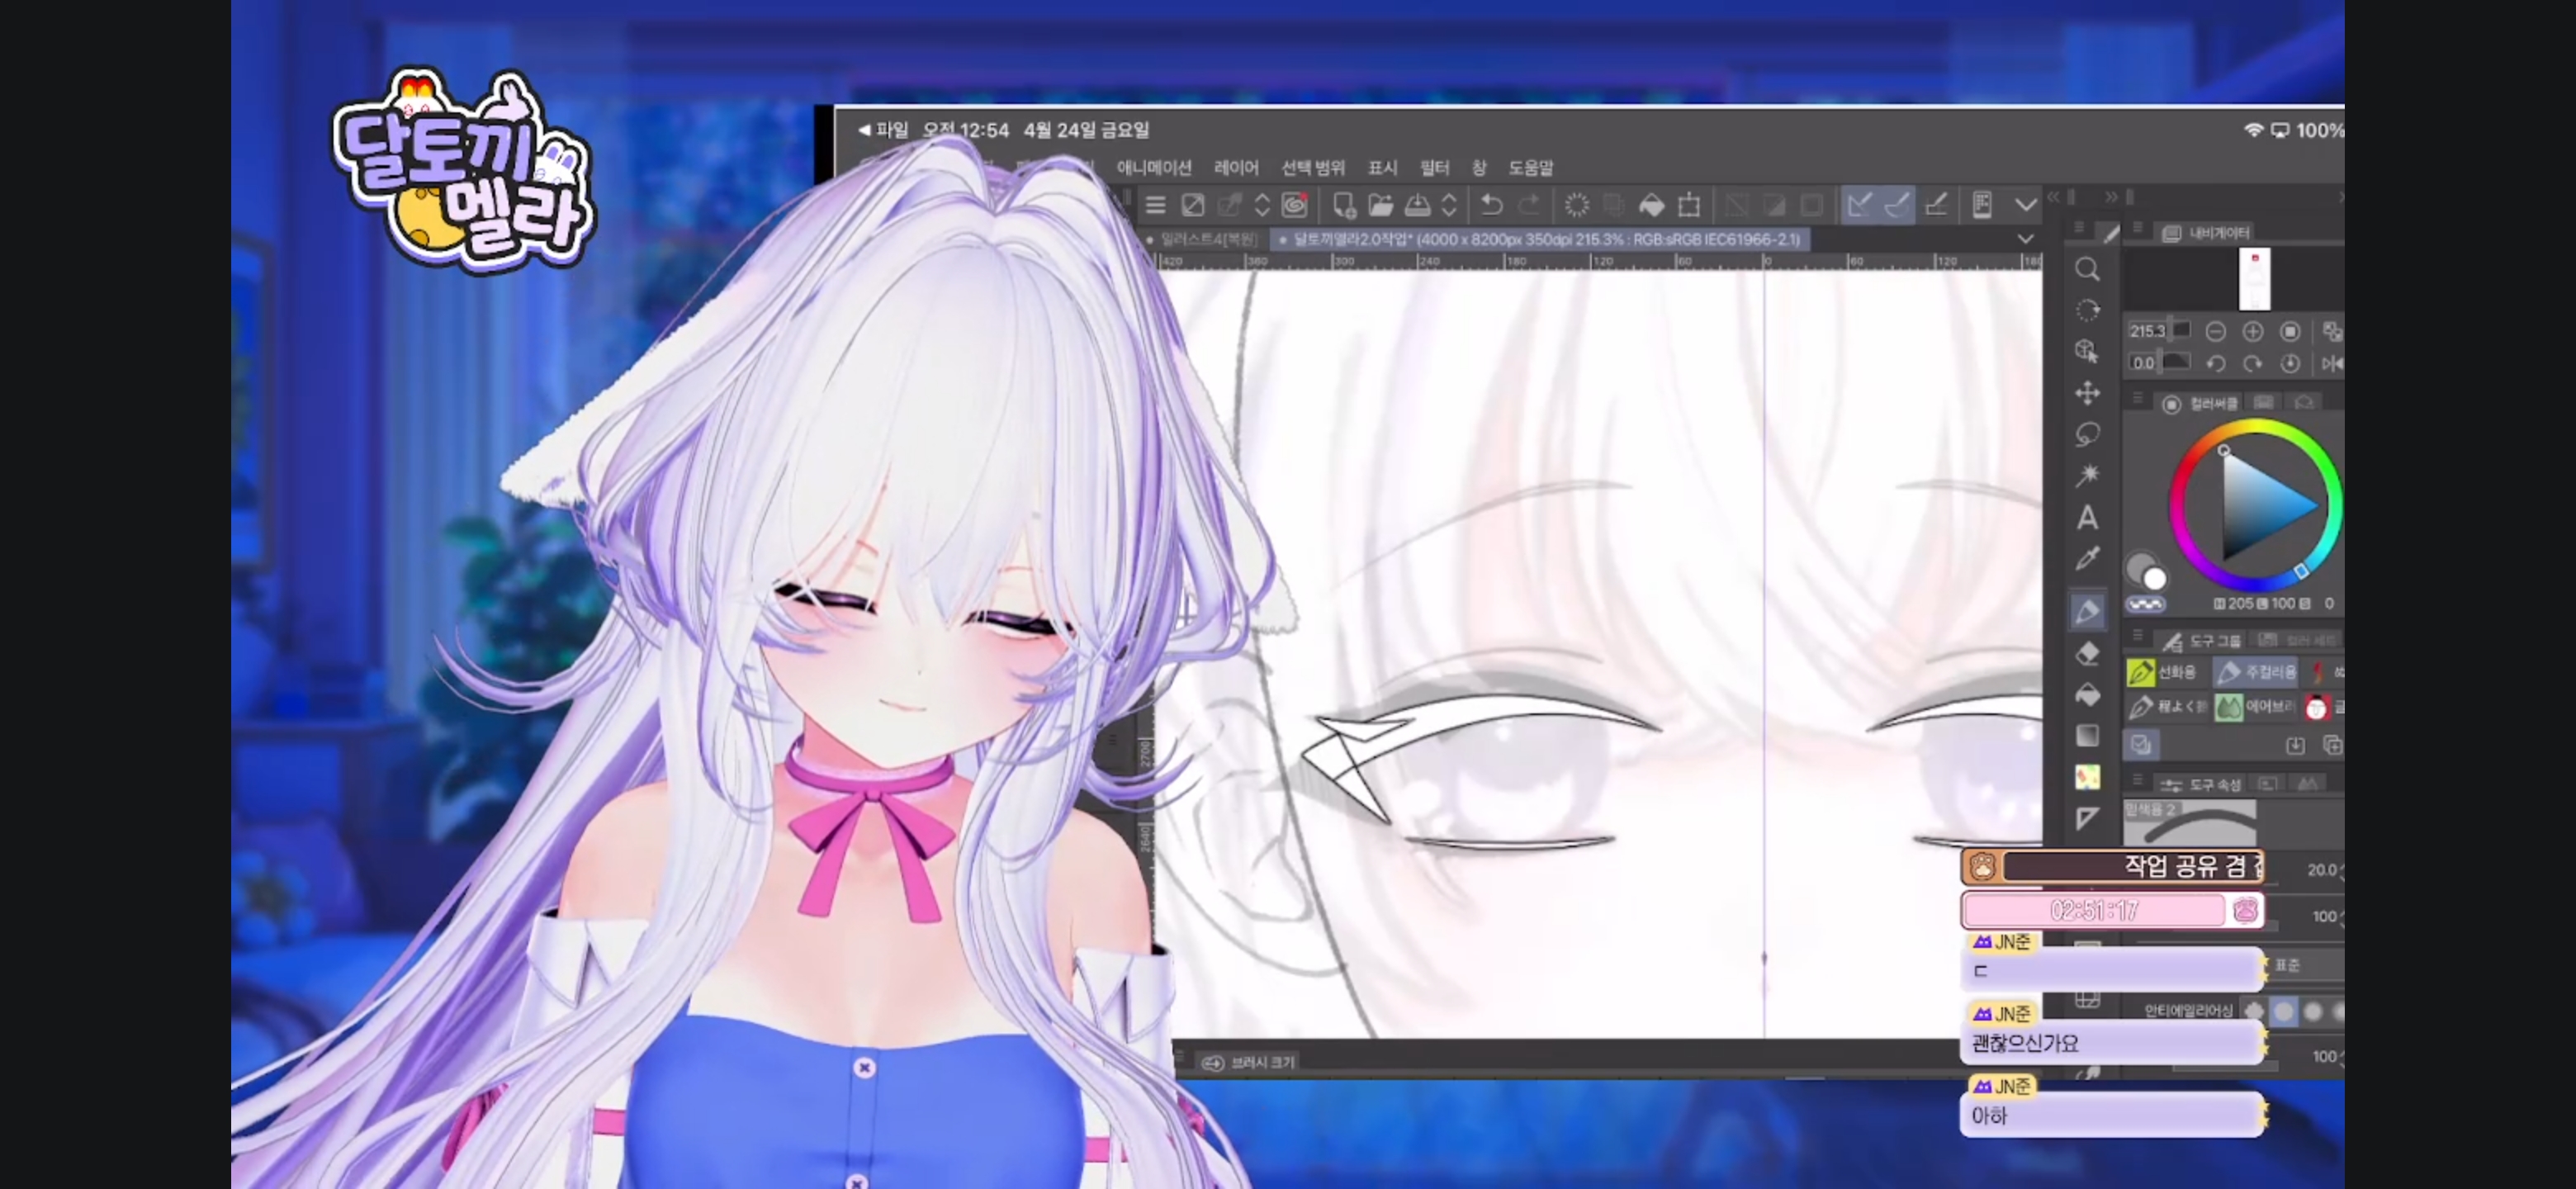Select the Eraser tool

pyautogui.click(x=2087, y=653)
